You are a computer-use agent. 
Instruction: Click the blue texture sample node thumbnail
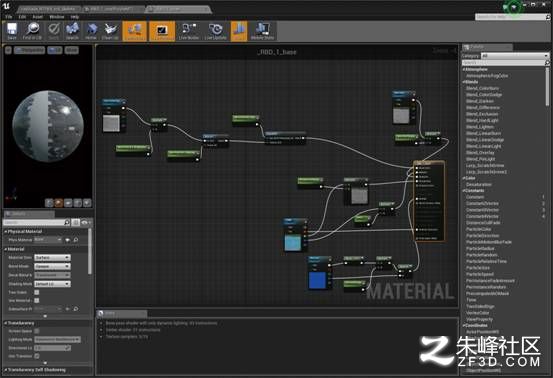tap(317, 280)
